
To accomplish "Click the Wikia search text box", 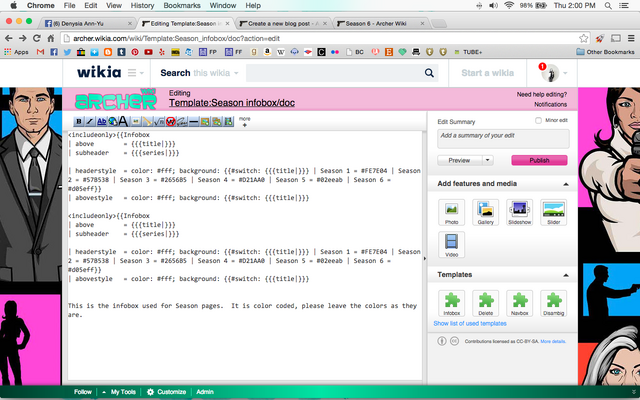I will point(335,73).
